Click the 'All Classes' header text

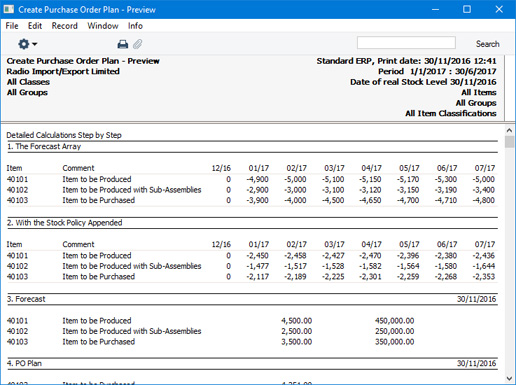click(x=28, y=82)
